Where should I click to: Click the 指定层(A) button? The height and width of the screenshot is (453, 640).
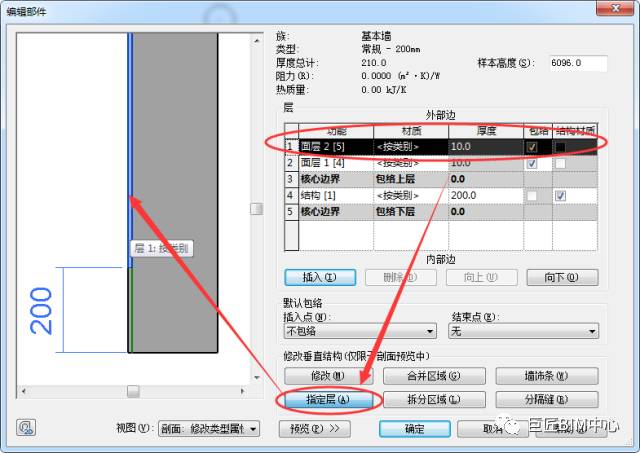tap(329, 400)
